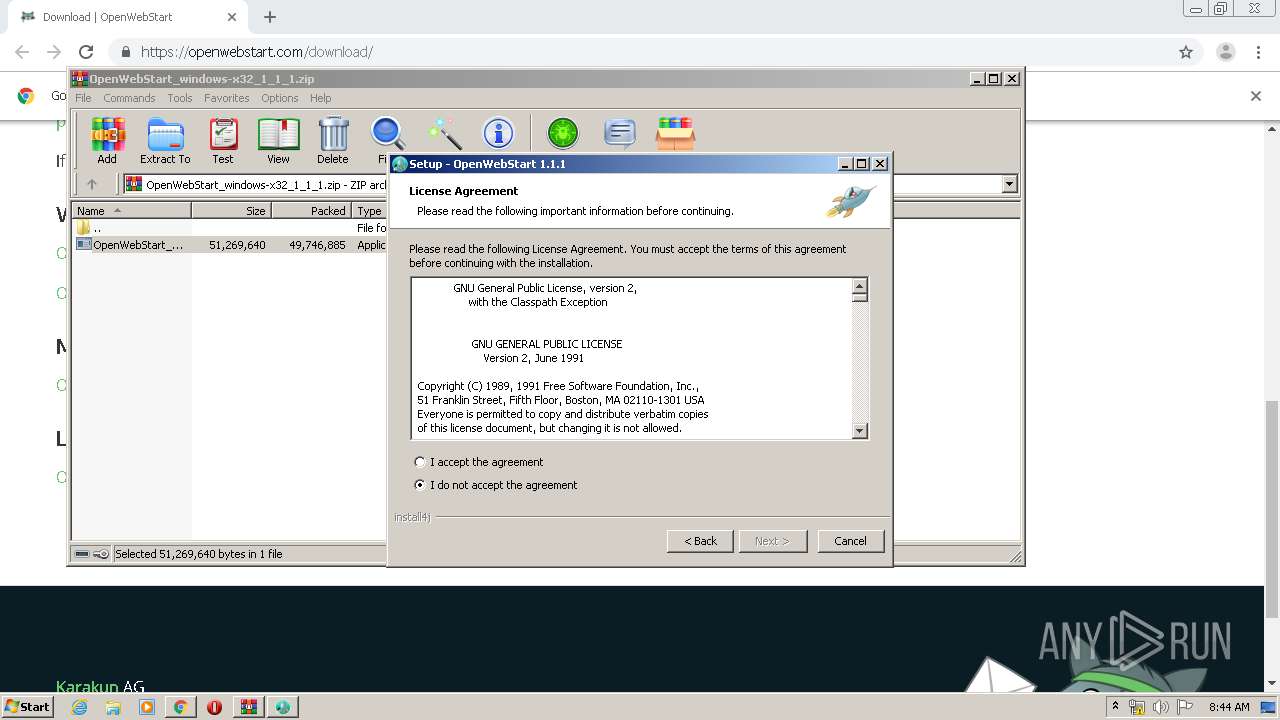Sort WinRAR list by Name column
This screenshot has height=720, width=1280.
click(132, 210)
